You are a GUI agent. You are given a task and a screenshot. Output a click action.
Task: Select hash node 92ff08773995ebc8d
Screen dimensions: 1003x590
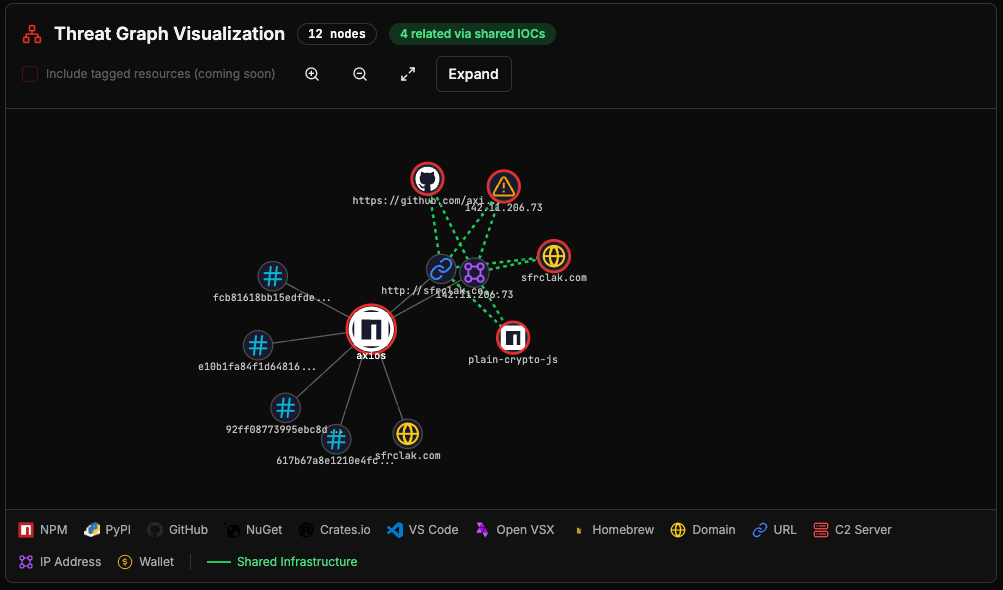[285, 408]
